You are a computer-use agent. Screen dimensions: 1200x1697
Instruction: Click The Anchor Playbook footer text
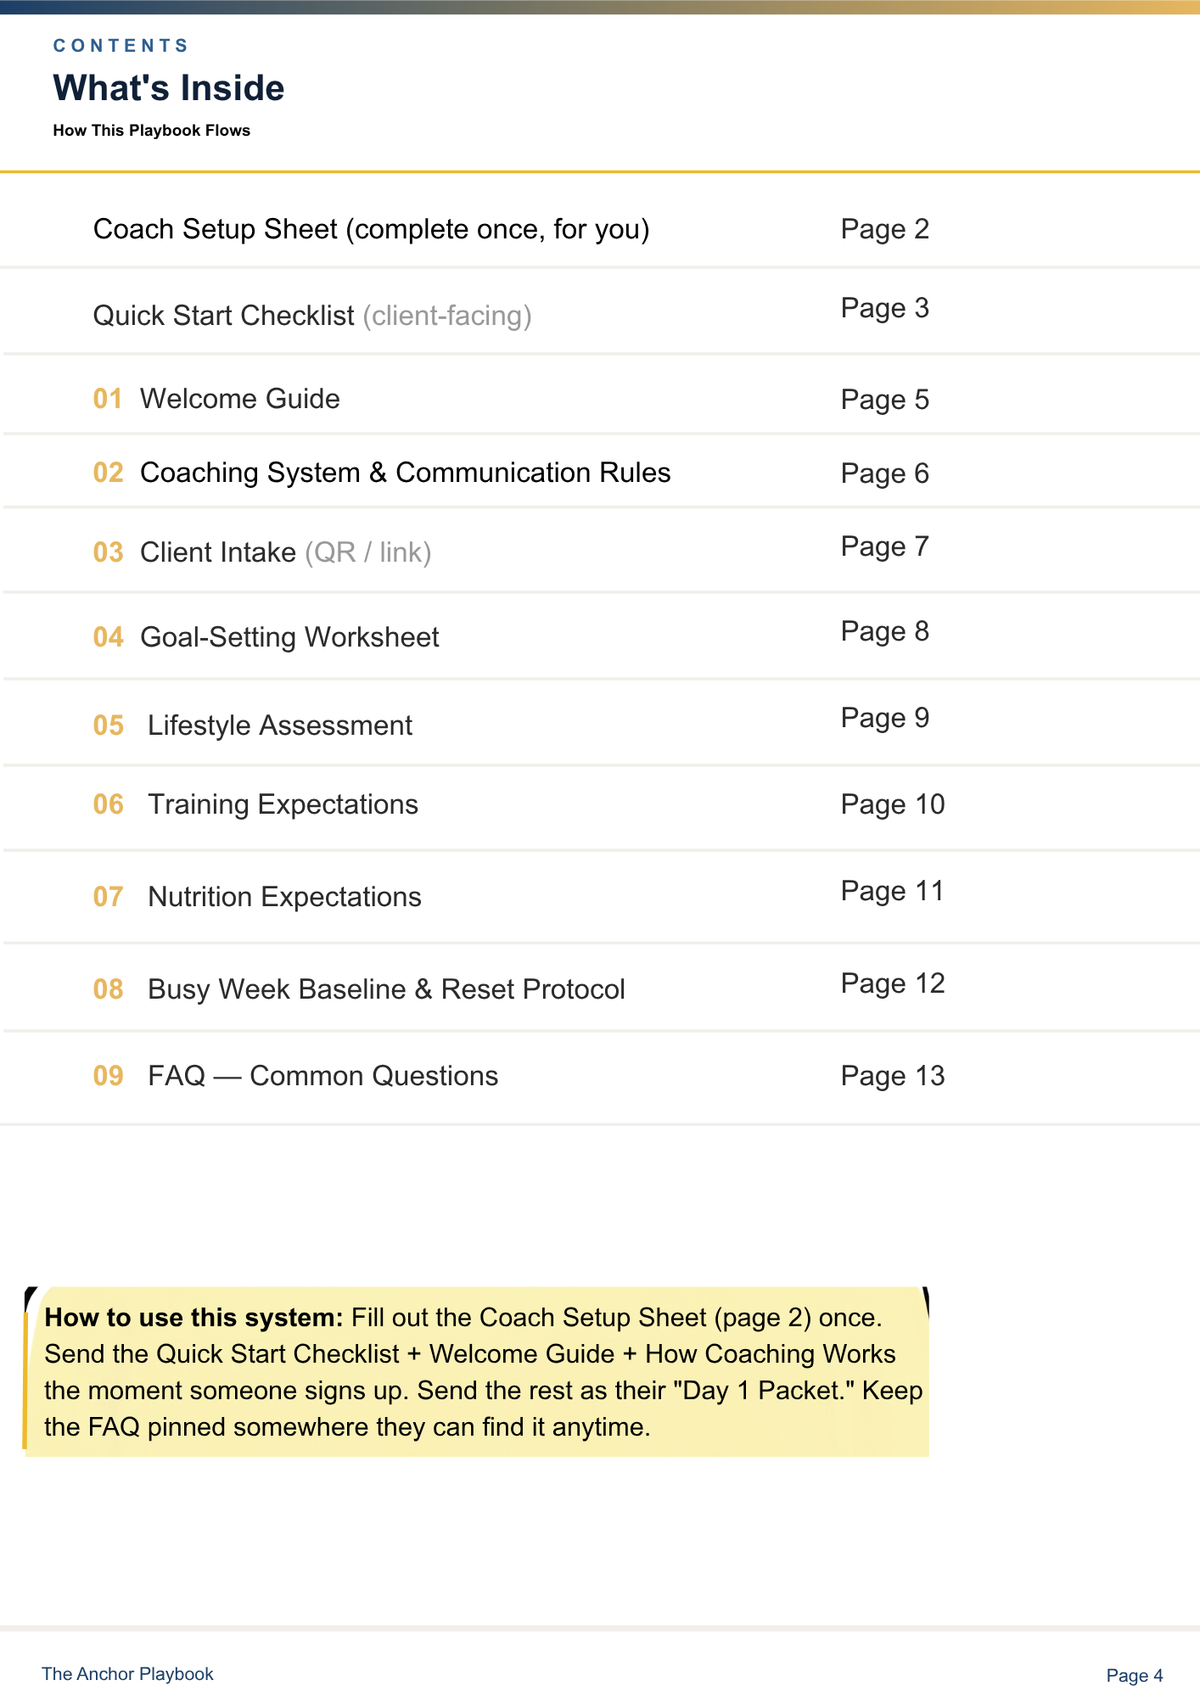pos(127,1674)
